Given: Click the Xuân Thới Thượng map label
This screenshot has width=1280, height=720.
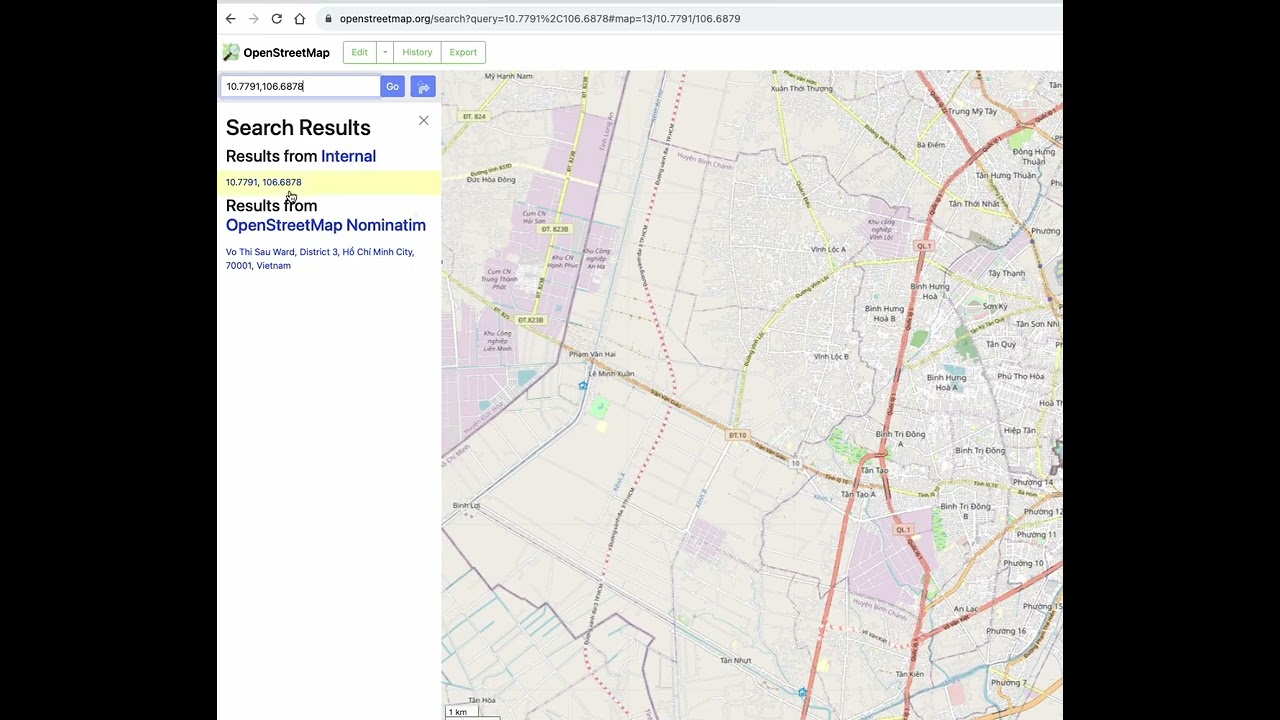Looking at the screenshot, I should [802, 88].
